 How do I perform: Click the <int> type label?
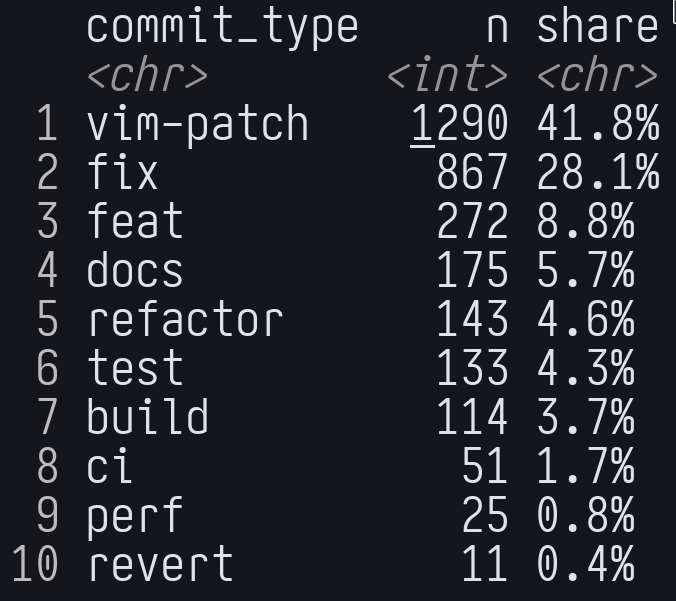tap(448, 75)
